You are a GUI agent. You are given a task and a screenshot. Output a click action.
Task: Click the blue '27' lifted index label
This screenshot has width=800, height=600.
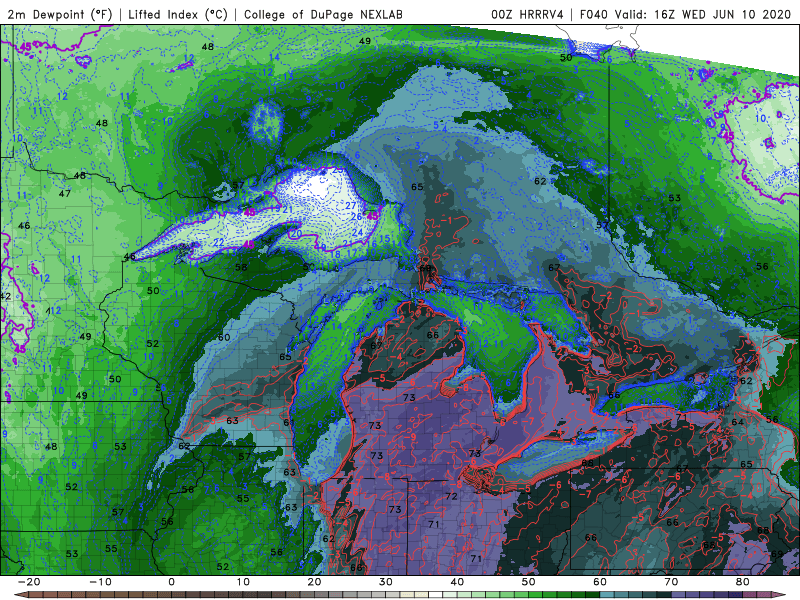point(351,206)
